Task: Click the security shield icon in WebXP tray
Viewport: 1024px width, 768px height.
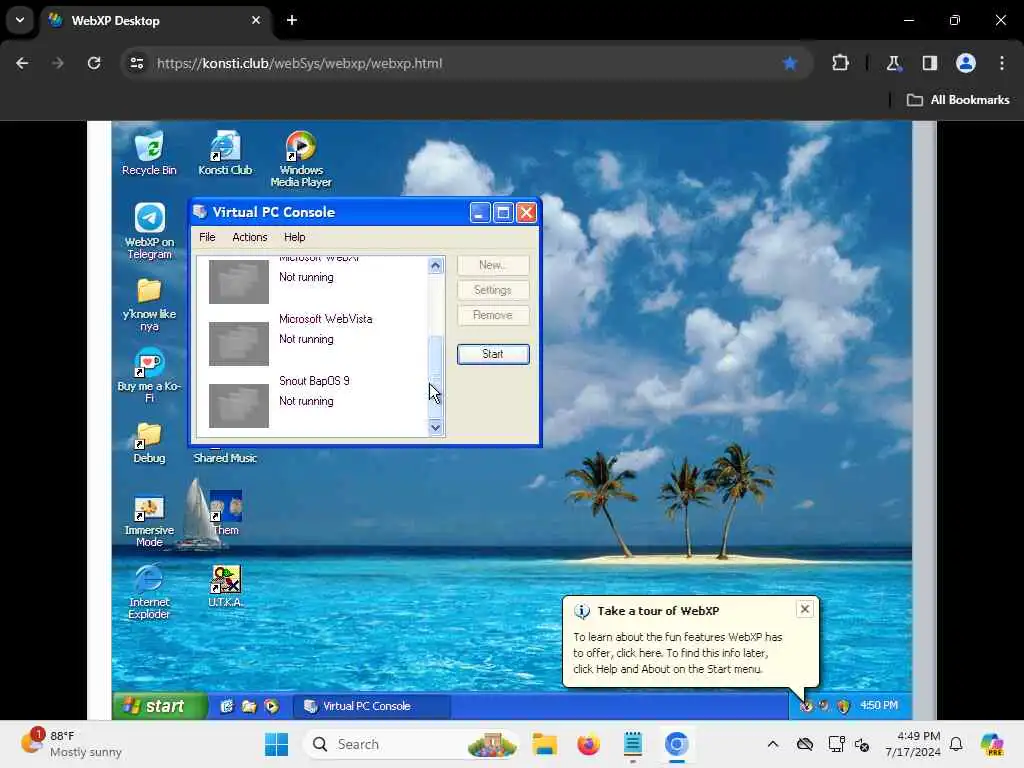Action: [843, 705]
